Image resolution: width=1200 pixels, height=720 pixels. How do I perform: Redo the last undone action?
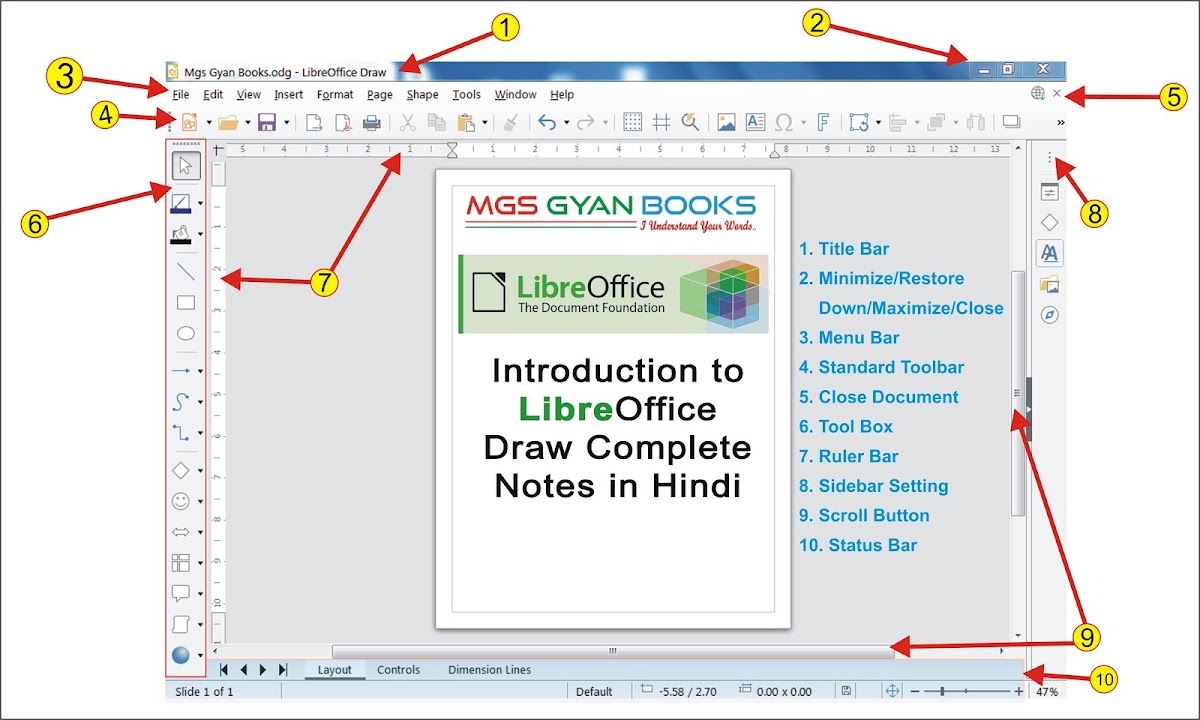[x=587, y=122]
